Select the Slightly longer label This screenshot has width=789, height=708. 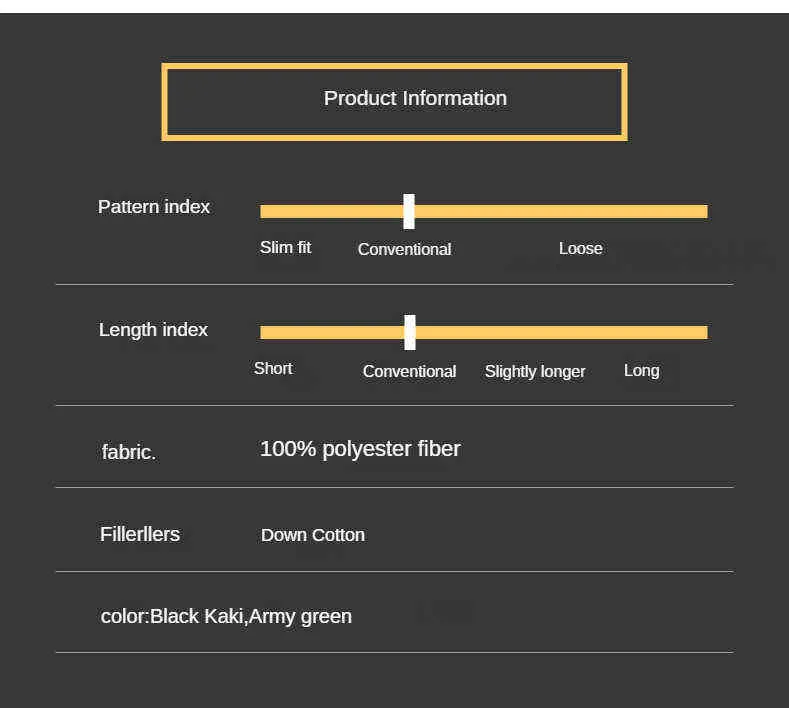(535, 371)
